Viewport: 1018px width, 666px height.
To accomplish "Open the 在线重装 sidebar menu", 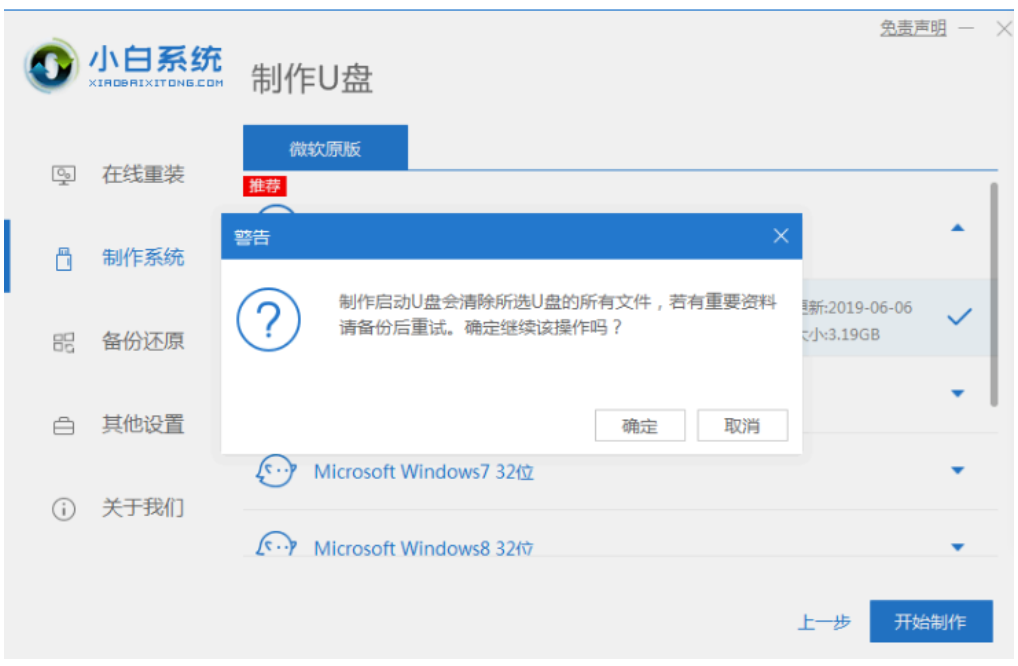I will [x=143, y=175].
